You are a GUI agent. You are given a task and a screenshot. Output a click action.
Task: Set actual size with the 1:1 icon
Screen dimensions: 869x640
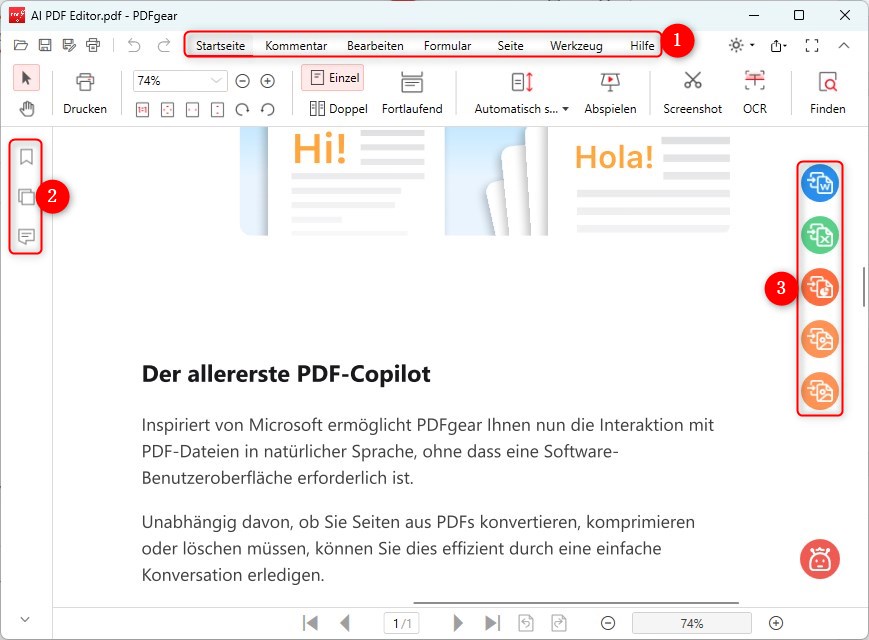click(x=142, y=110)
